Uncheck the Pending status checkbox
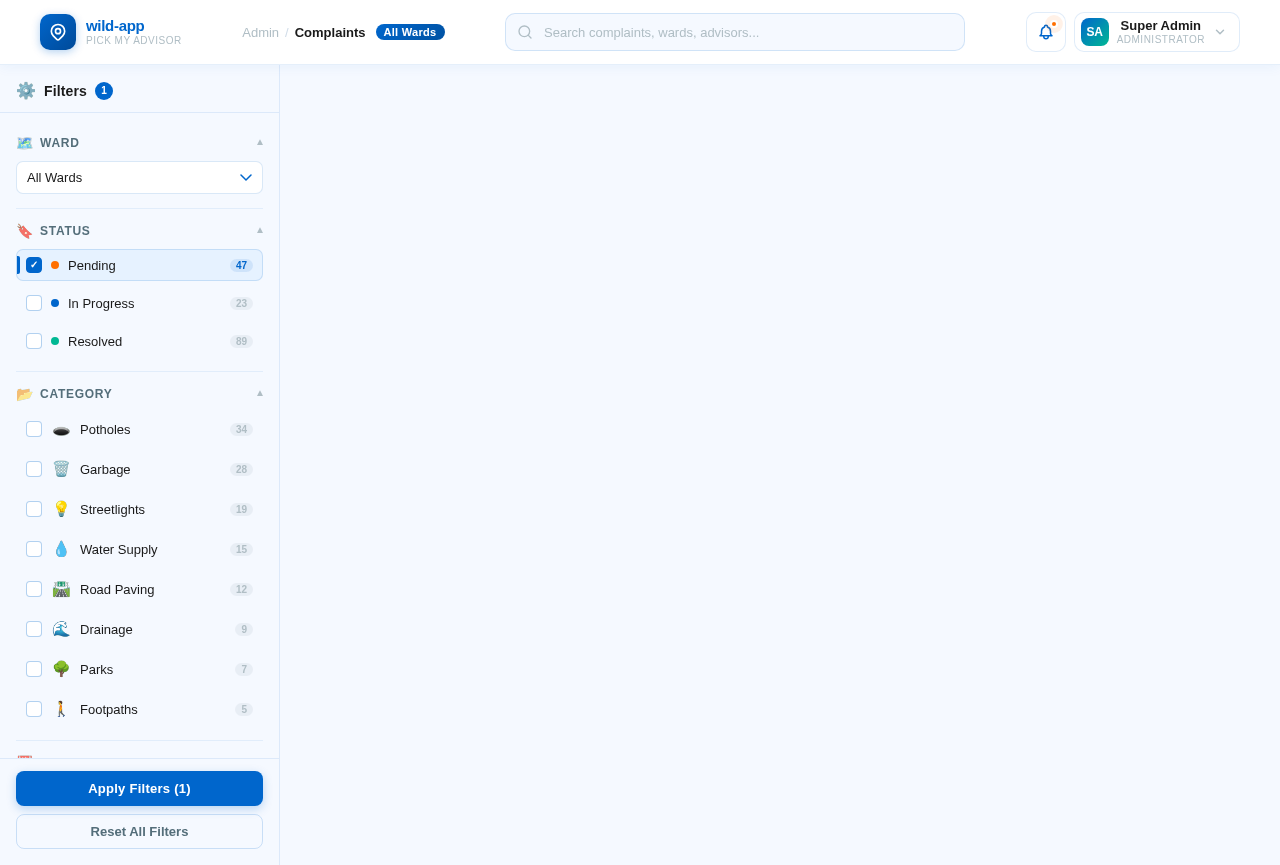Viewport: 1280px width, 865px height. click(x=34, y=265)
